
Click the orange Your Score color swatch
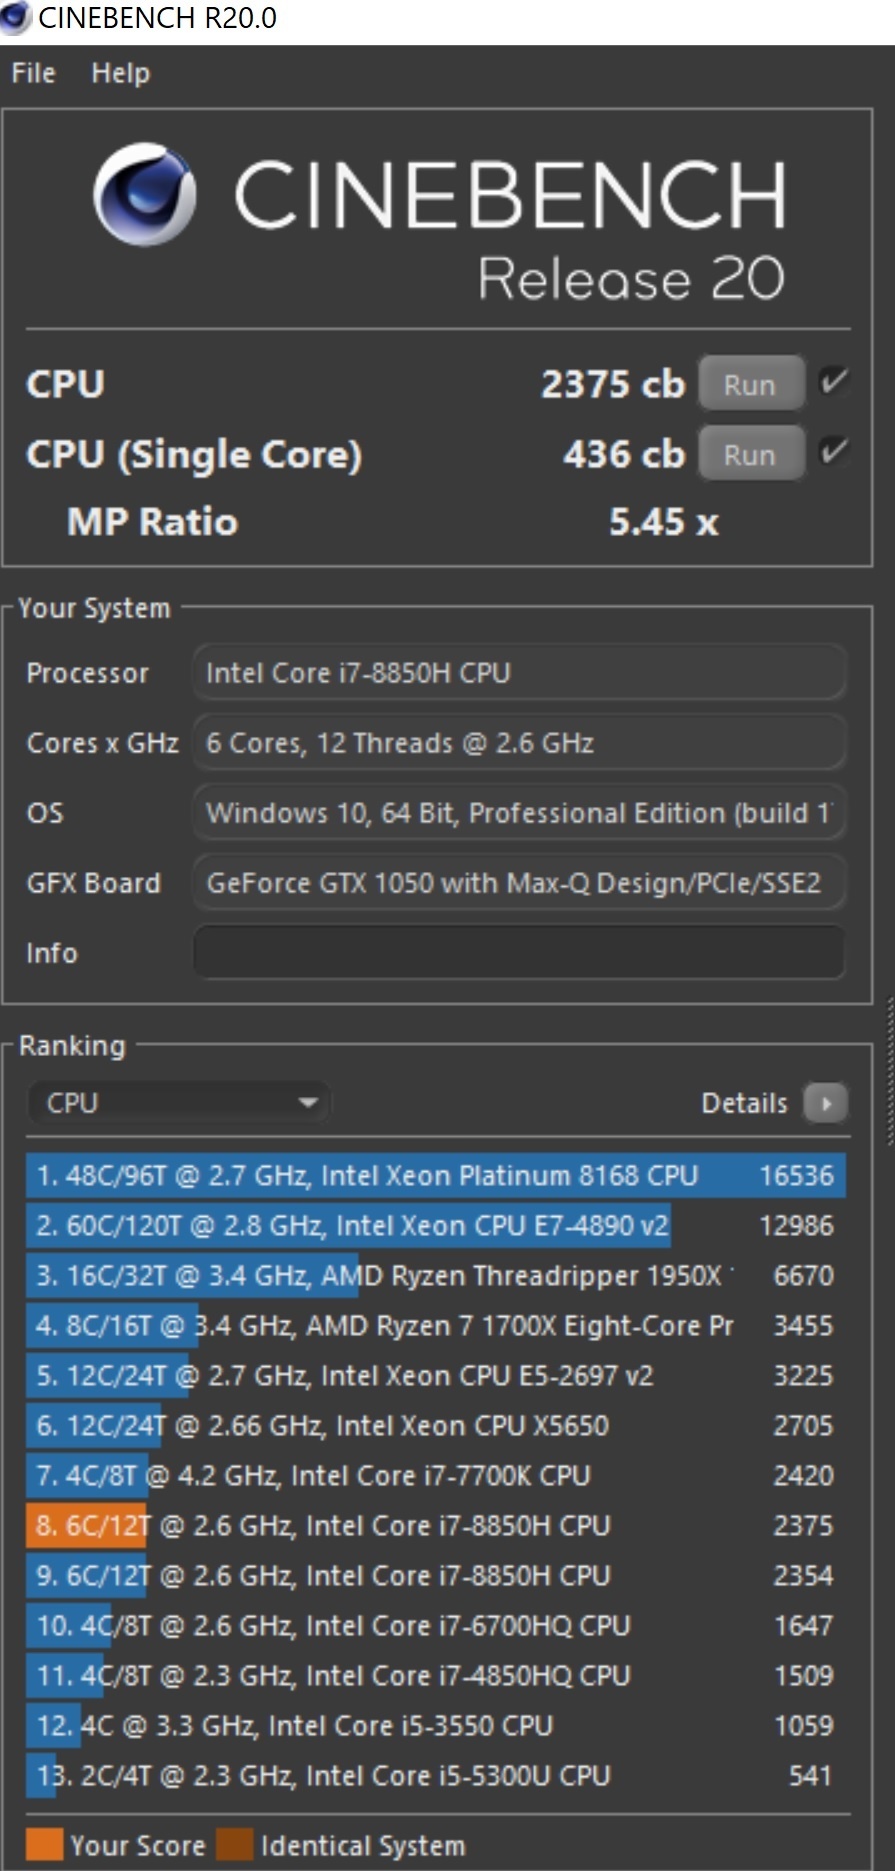44,1845
